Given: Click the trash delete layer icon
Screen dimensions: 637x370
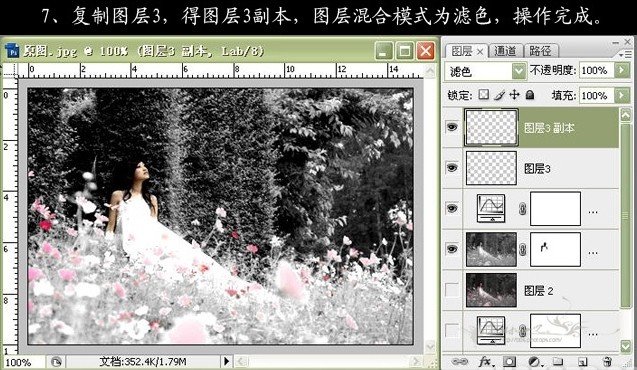Looking at the screenshot, I should point(607,361).
